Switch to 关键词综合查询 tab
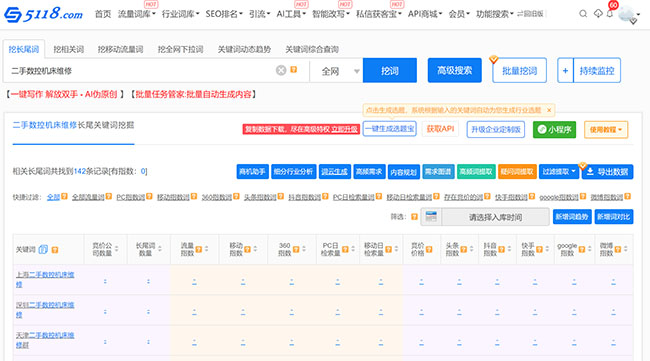The height and width of the screenshot is (361, 650). click(312, 49)
